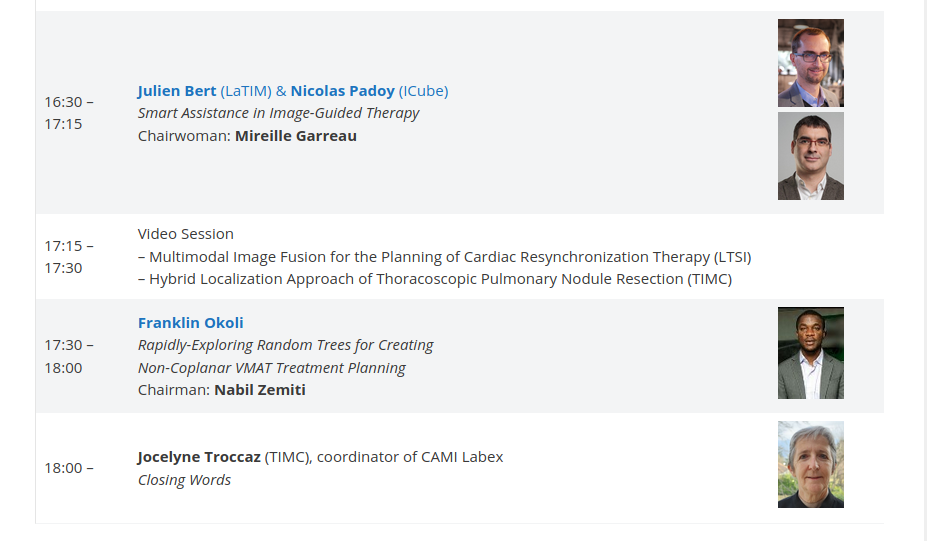Click the 16:30 – 17:15 time slot

tap(69, 113)
